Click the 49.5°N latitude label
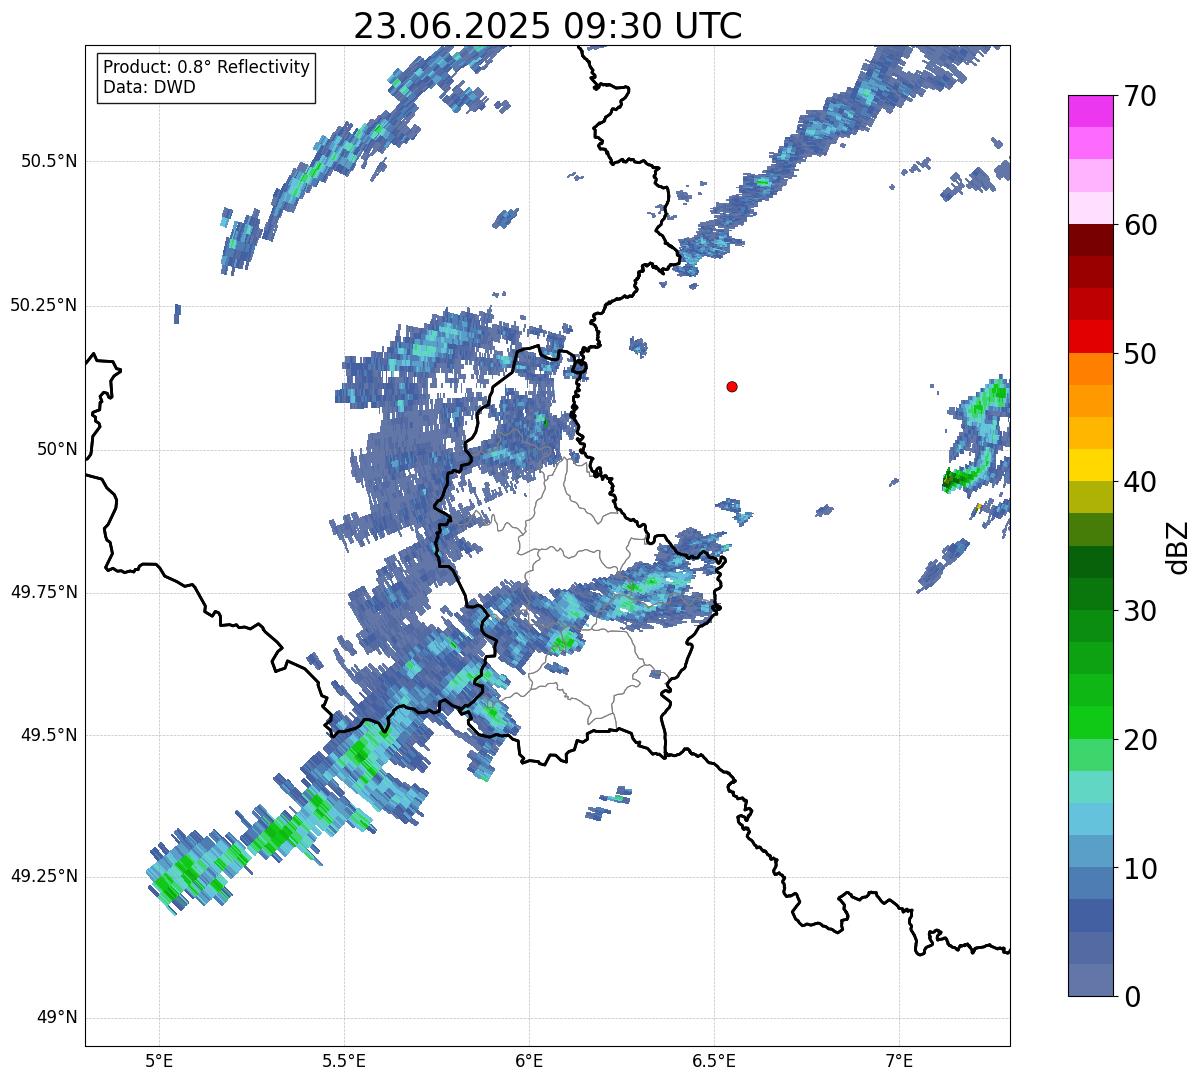1202x1081 pixels. click(x=49, y=735)
